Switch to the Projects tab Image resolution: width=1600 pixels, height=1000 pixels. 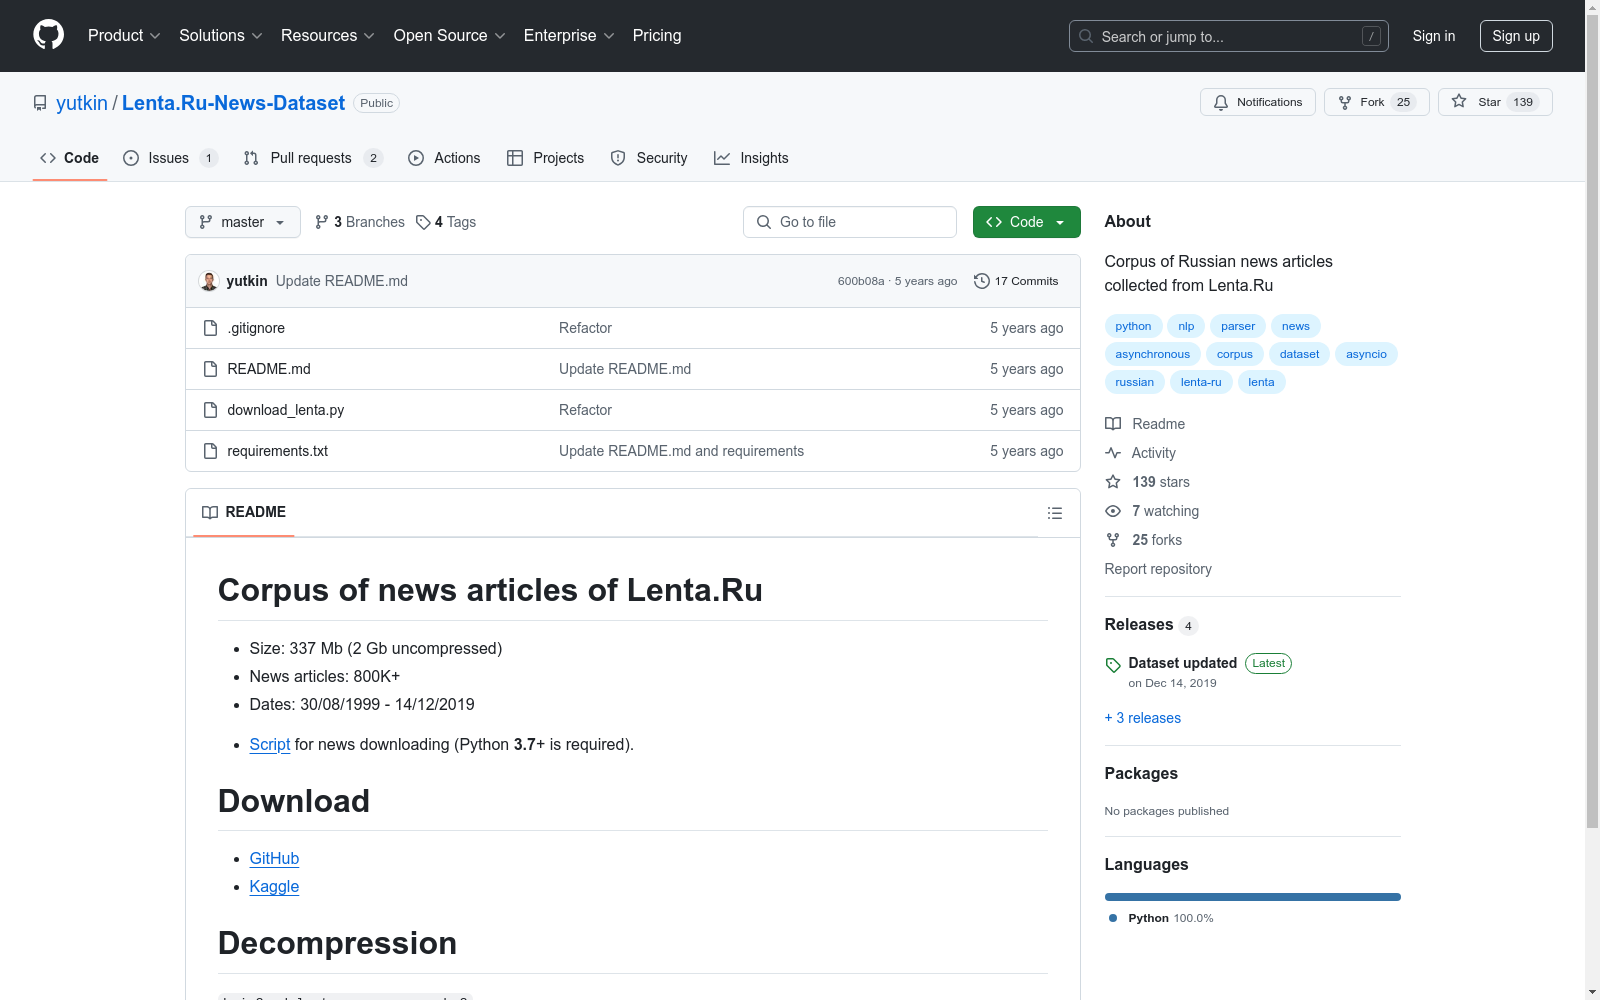click(x=546, y=158)
